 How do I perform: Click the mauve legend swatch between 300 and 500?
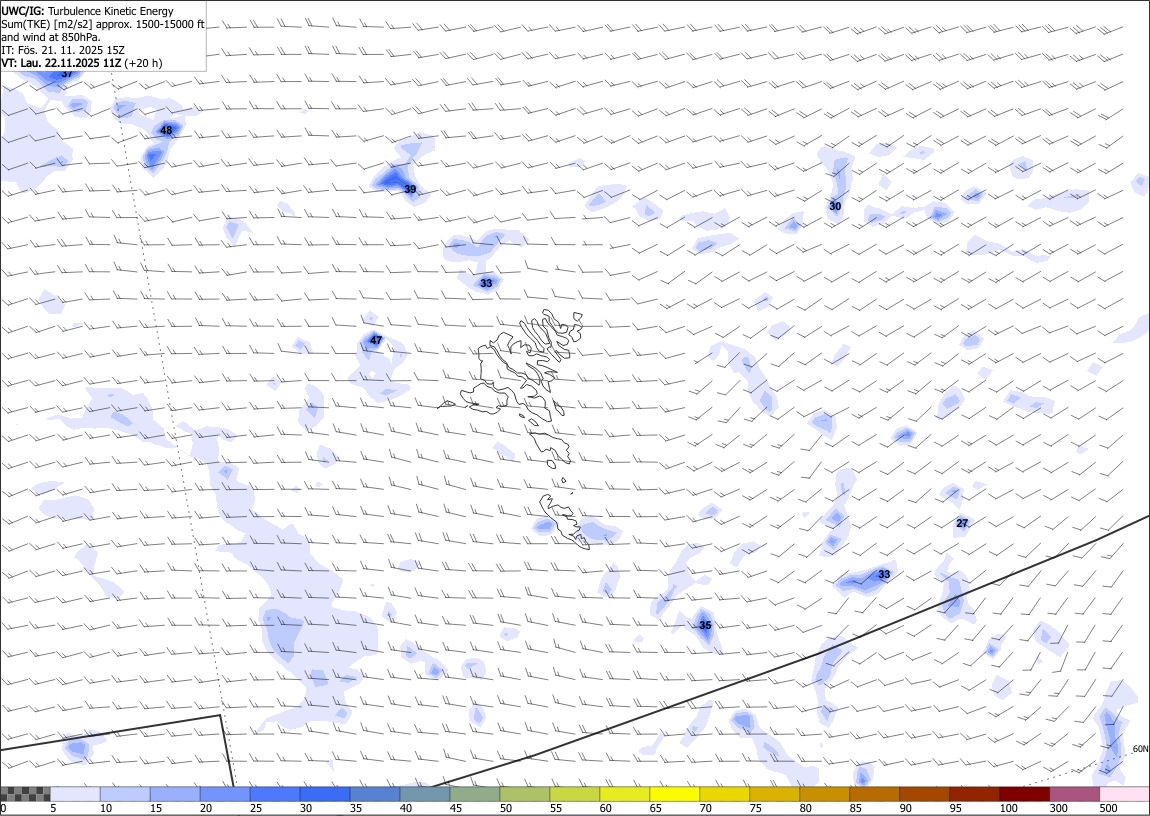tap(1074, 793)
